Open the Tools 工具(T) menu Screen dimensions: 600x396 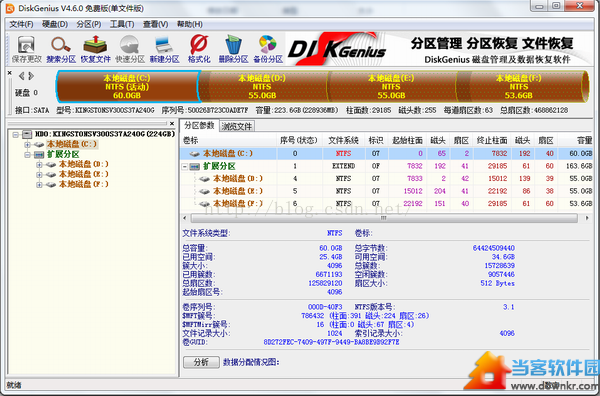(x=122, y=24)
